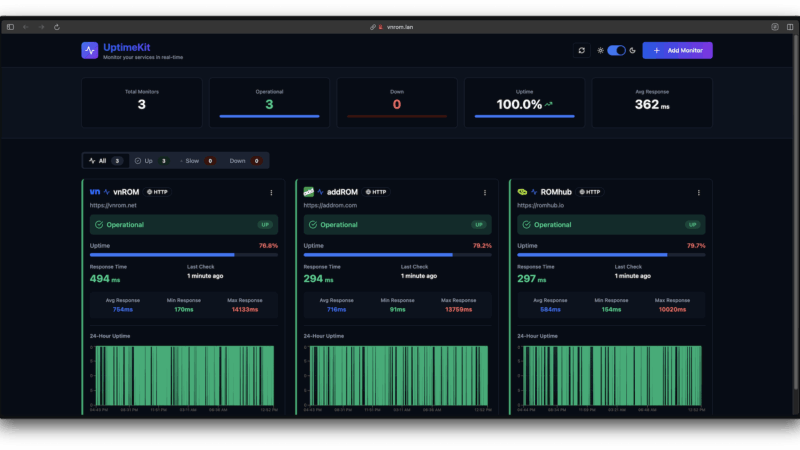Open the ROMhub three-dot options menu
Image resolution: width=800 pixels, height=450 pixels.
pos(699,192)
